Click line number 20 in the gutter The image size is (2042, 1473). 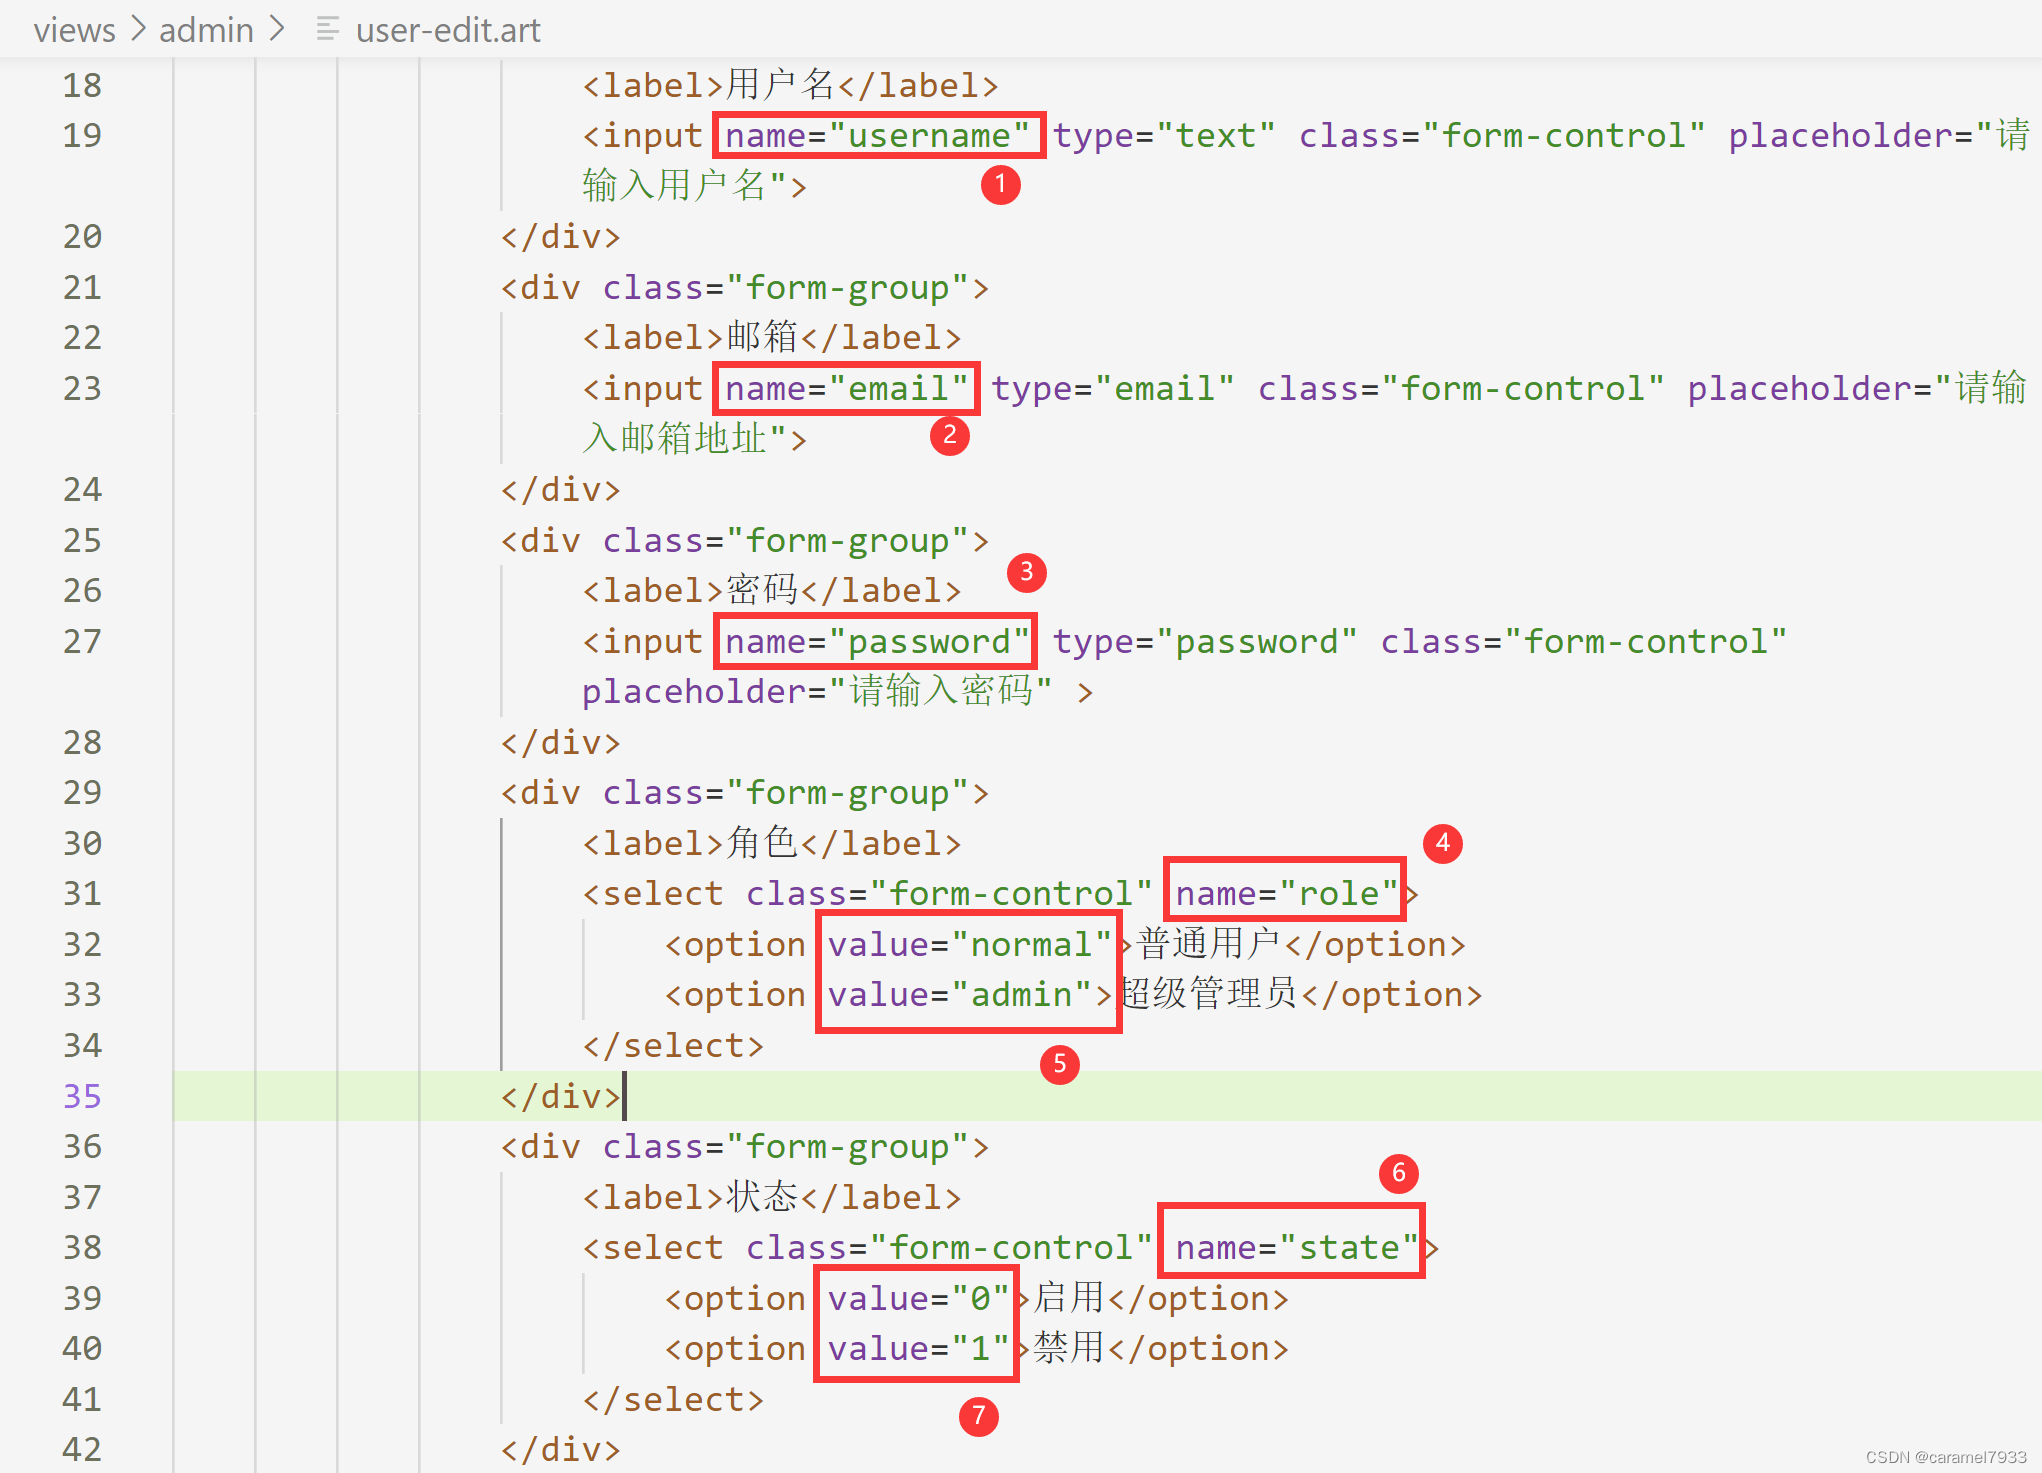point(82,237)
